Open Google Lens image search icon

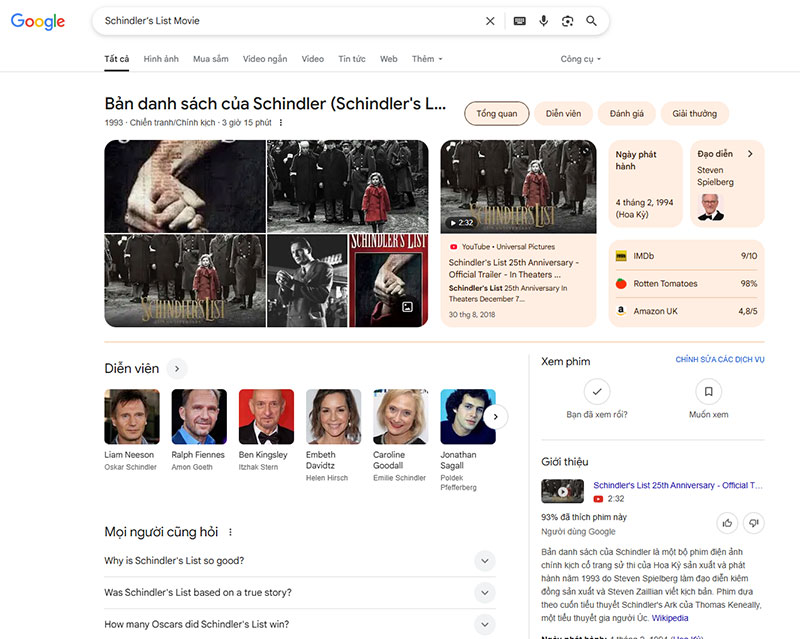(567, 21)
